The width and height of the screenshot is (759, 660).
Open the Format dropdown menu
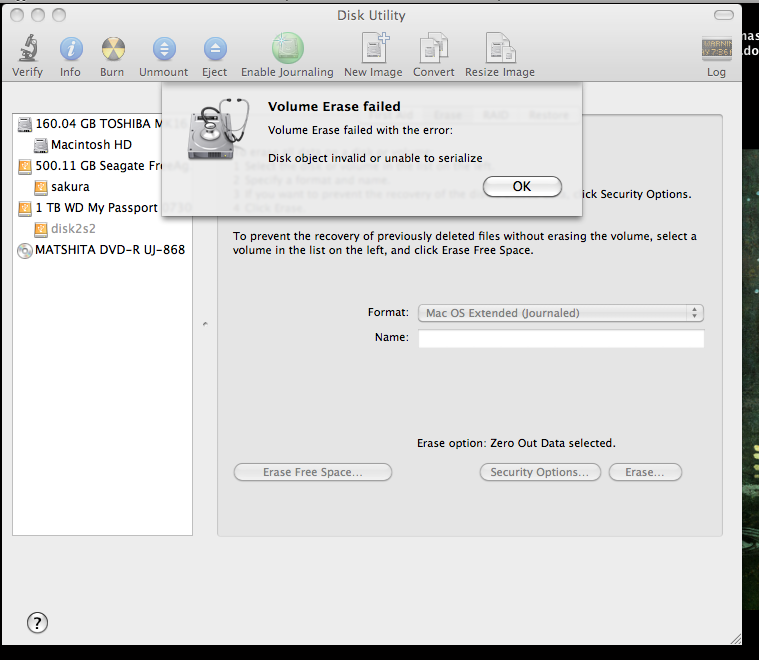(561, 313)
